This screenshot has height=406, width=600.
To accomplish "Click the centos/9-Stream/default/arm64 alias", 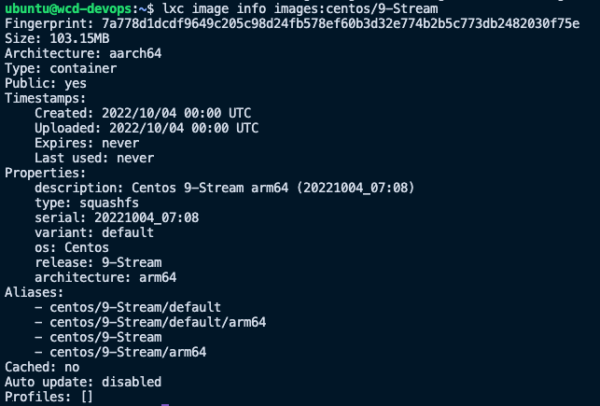I will (x=158, y=322).
